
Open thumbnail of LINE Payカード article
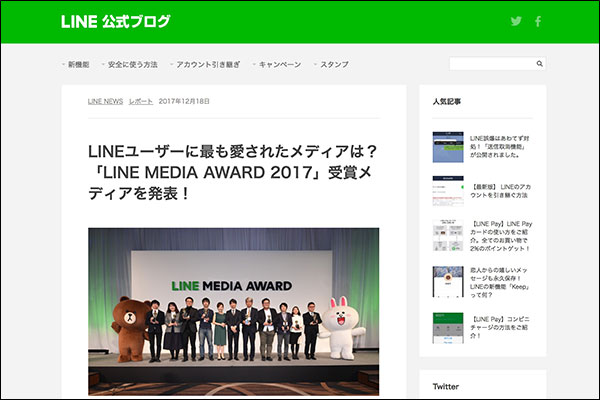(x=447, y=236)
